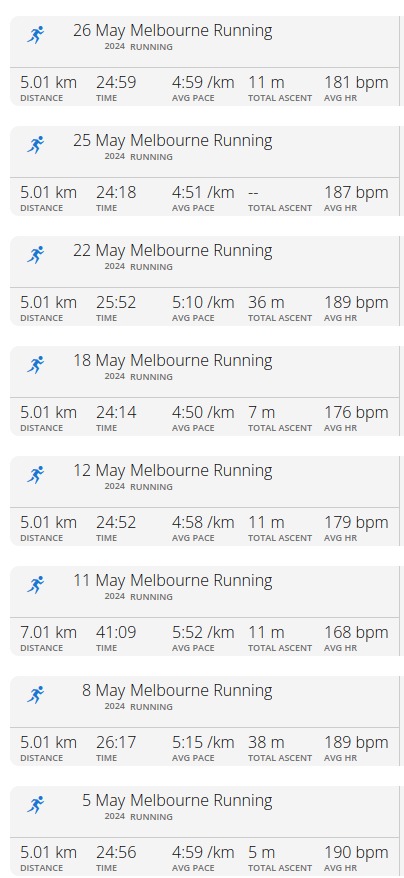
Task: Click the running icon for 18 May activity
Action: [35, 365]
